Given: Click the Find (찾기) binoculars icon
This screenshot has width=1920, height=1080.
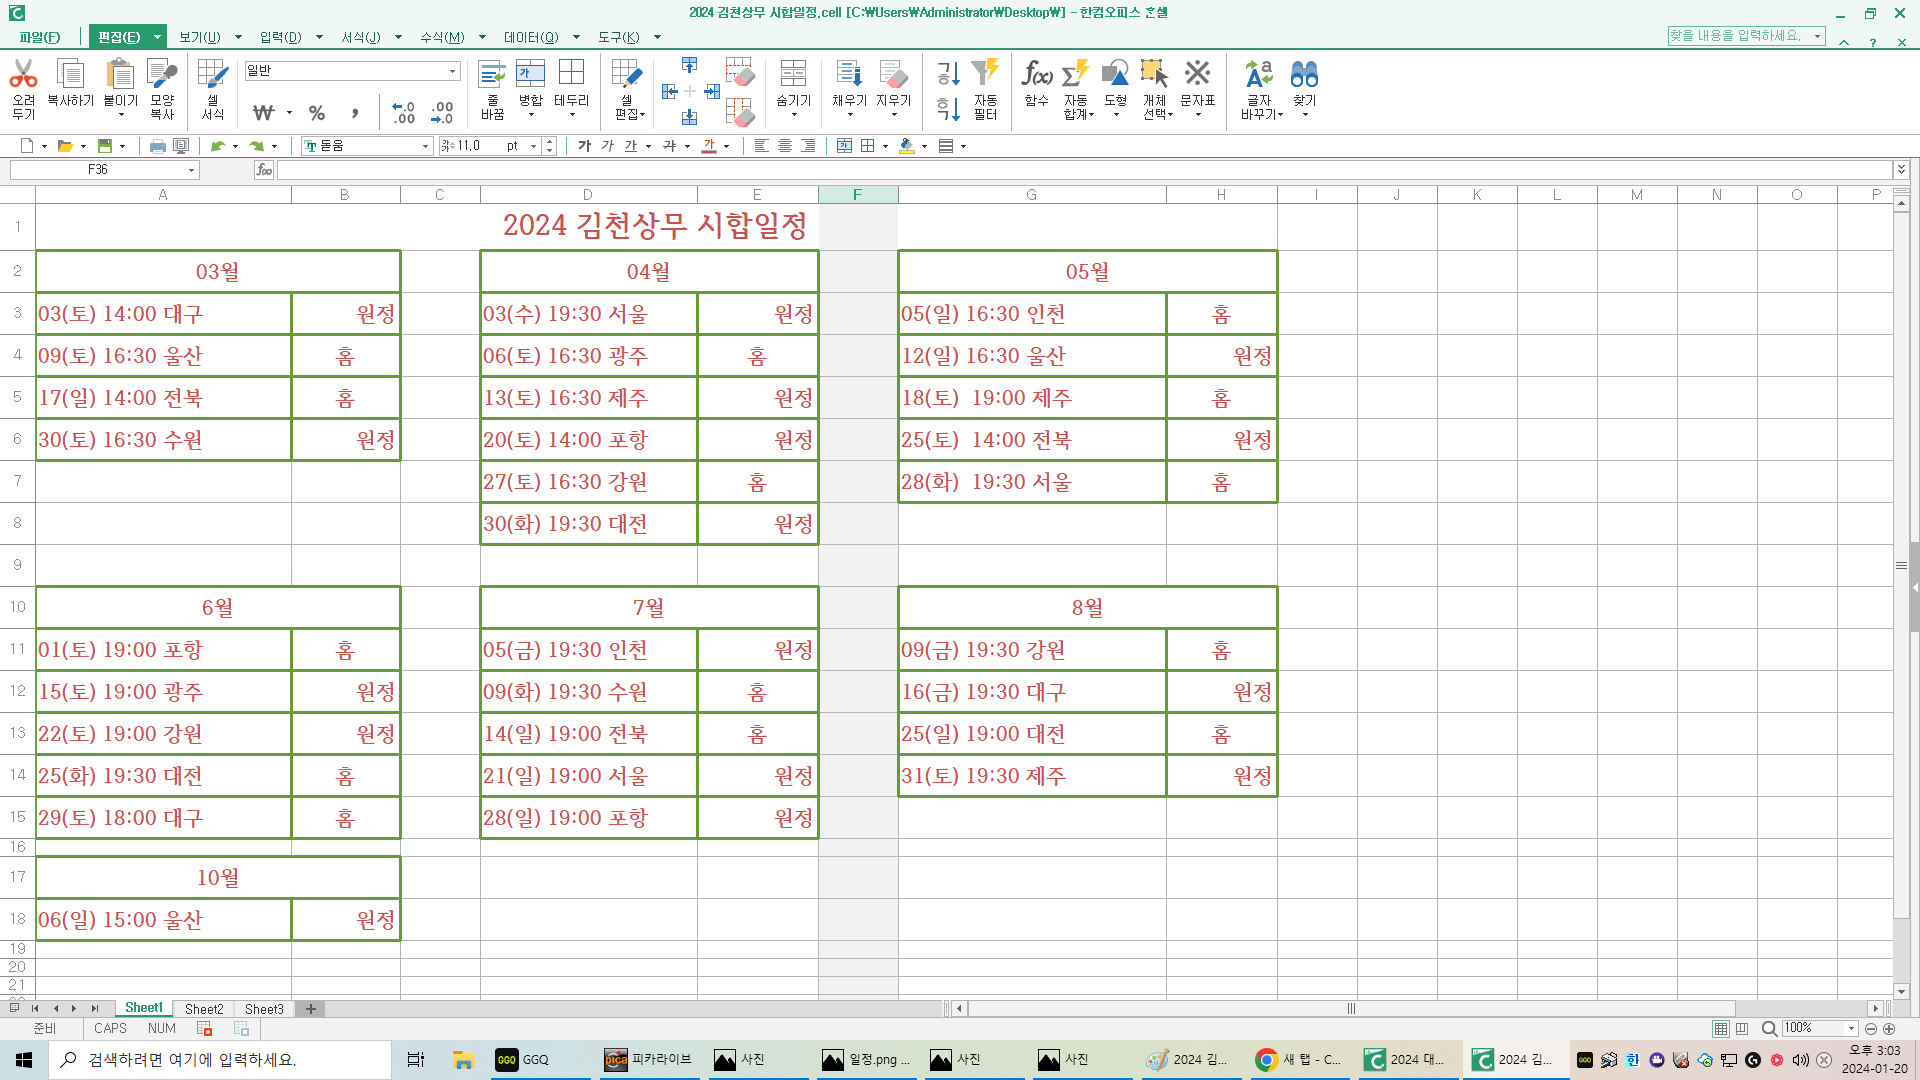Looking at the screenshot, I should click(x=1304, y=74).
